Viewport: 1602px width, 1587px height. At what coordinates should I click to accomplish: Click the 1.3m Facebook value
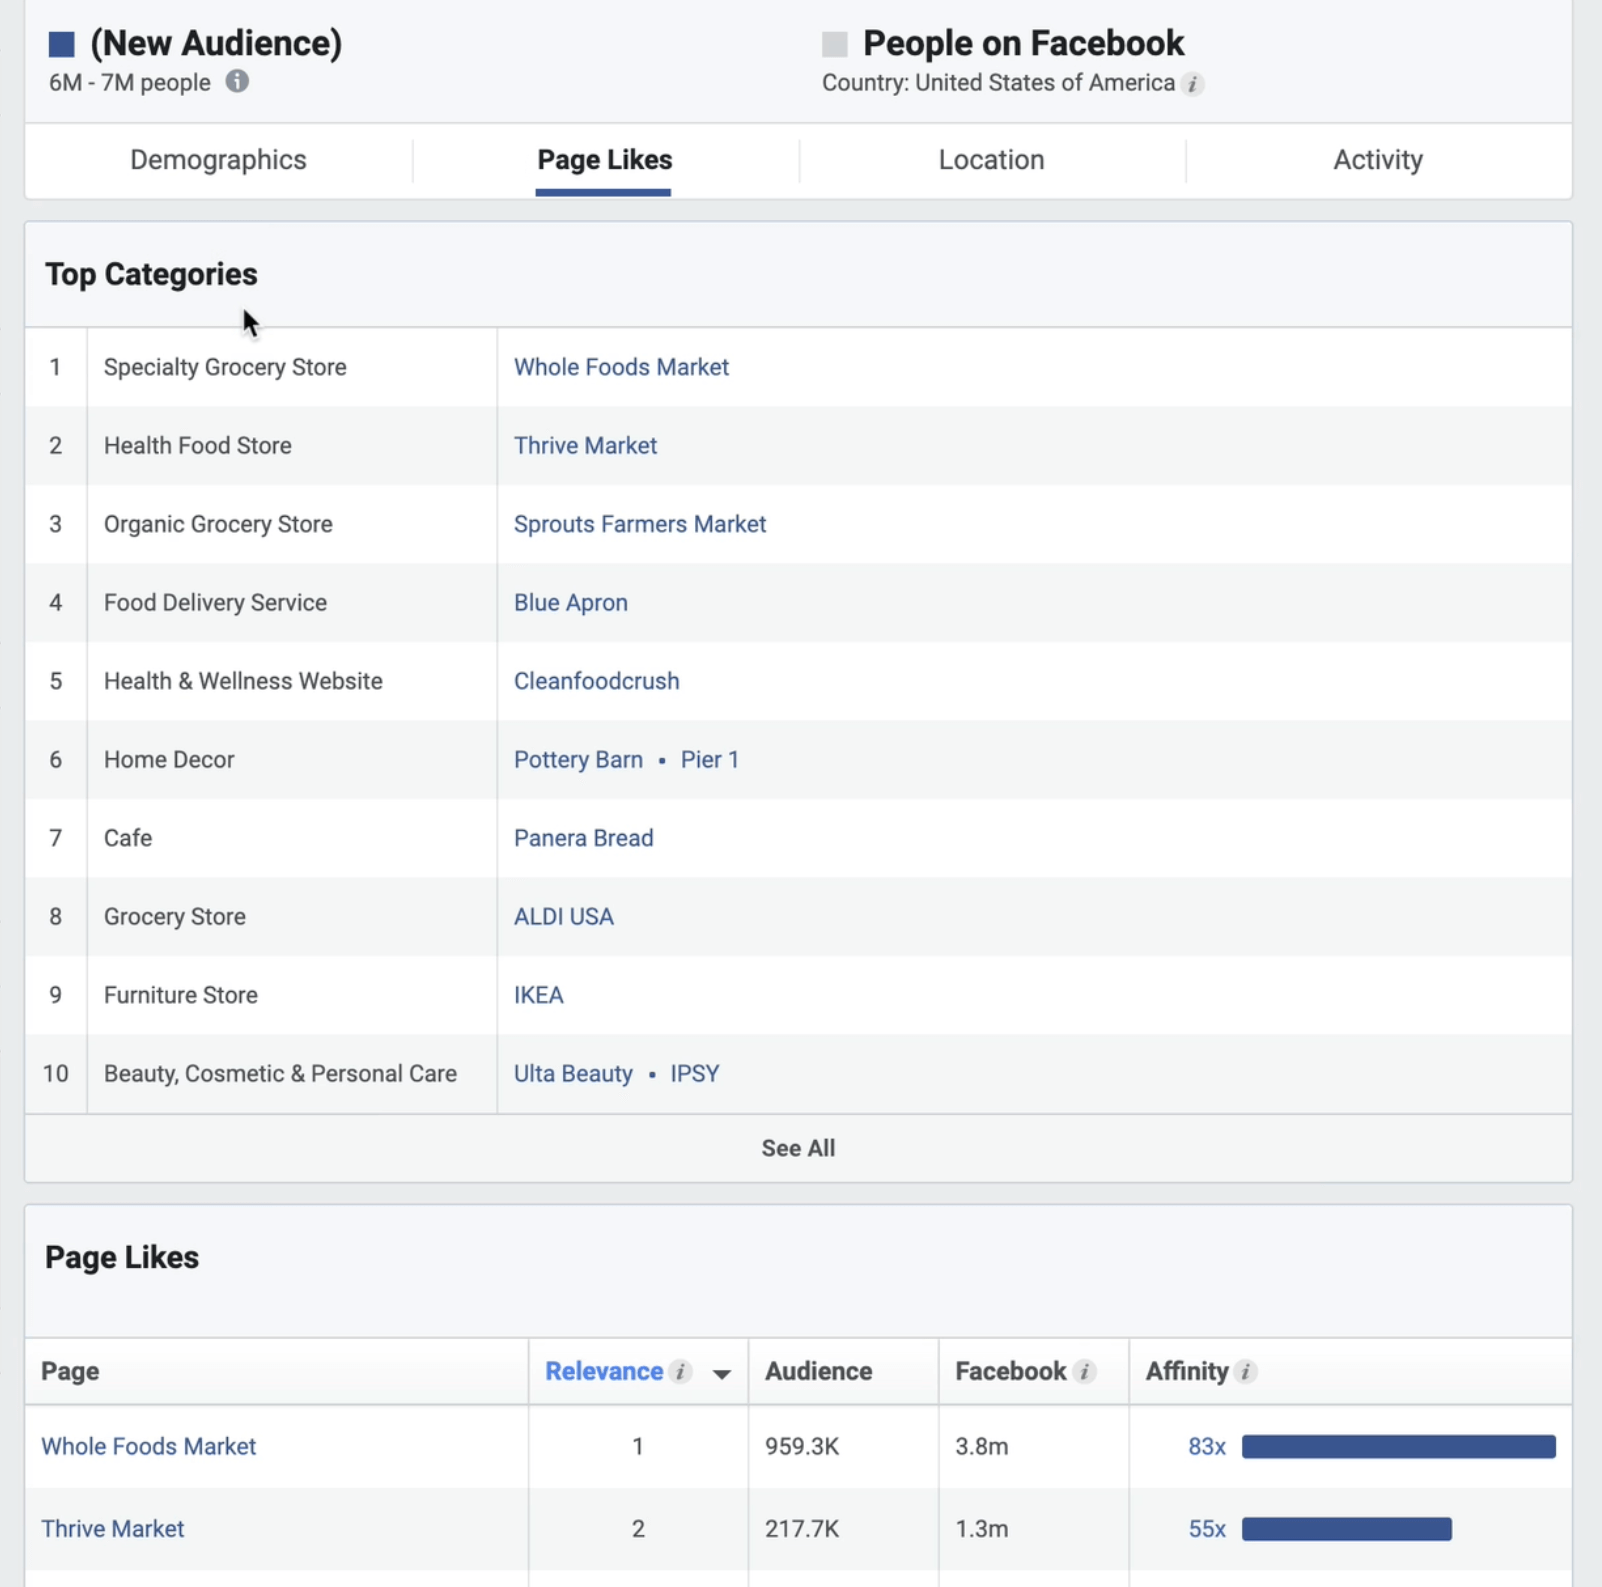[x=982, y=1529]
